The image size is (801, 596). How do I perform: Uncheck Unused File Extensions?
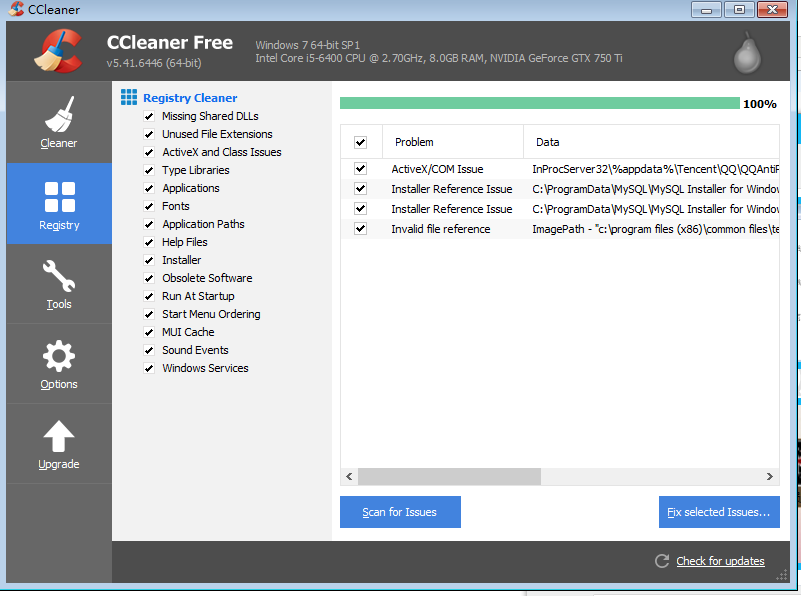click(x=149, y=134)
